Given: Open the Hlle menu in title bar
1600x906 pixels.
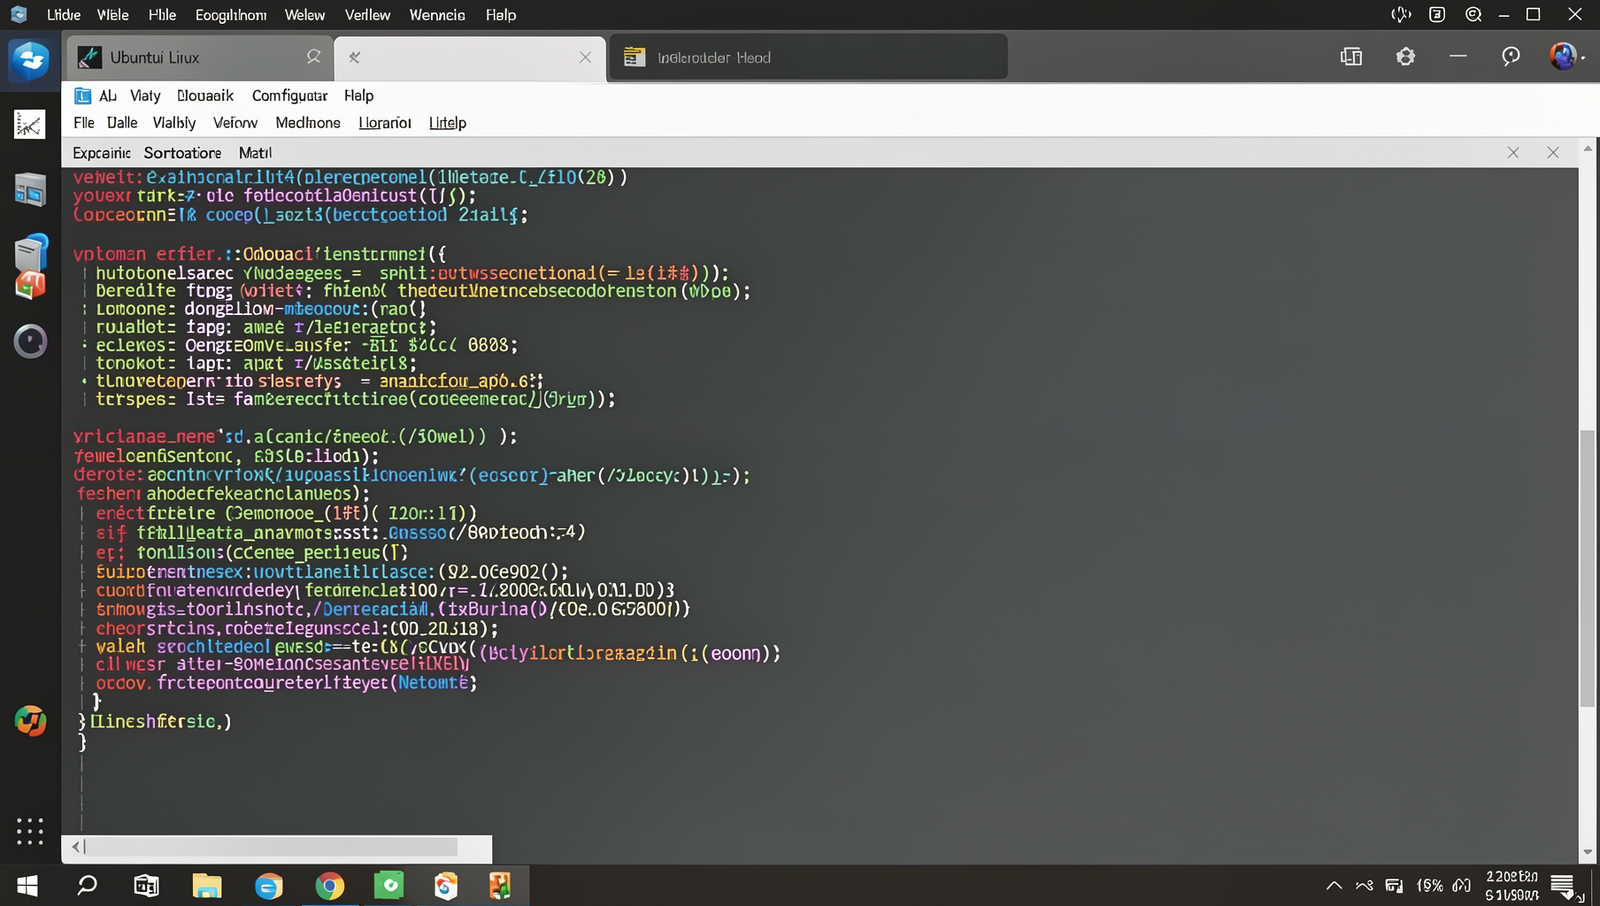Looking at the screenshot, I should [162, 15].
